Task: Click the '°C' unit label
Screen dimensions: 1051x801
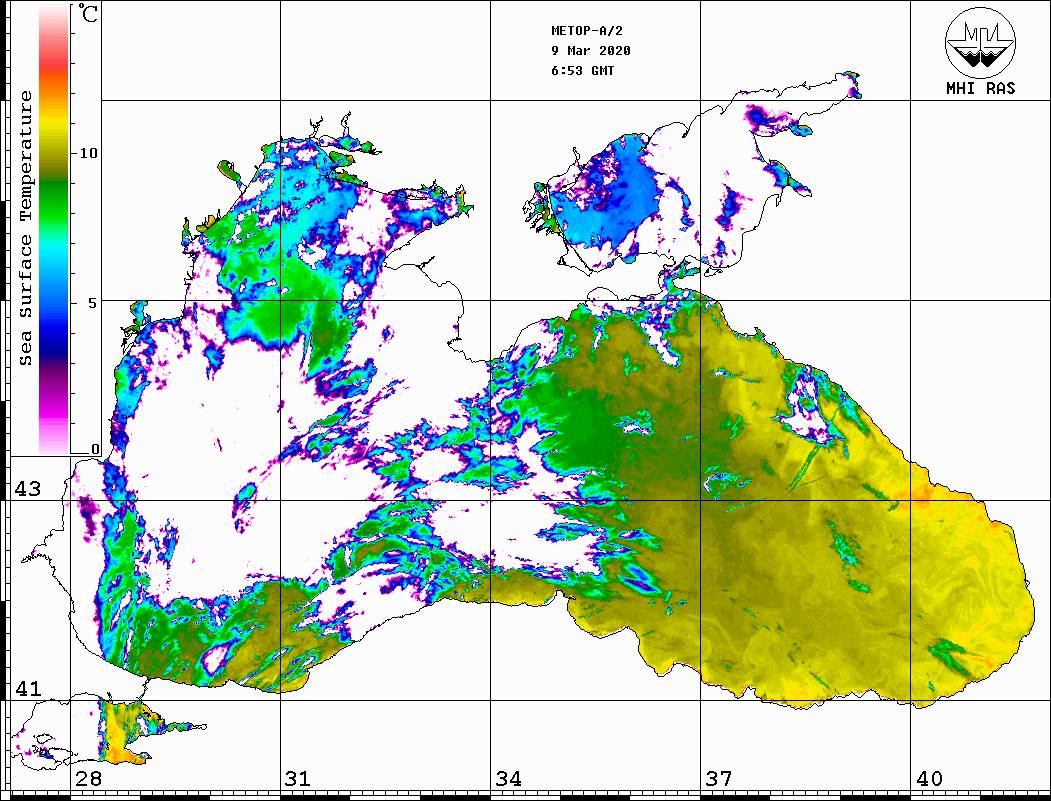Action: [x=88, y=13]
